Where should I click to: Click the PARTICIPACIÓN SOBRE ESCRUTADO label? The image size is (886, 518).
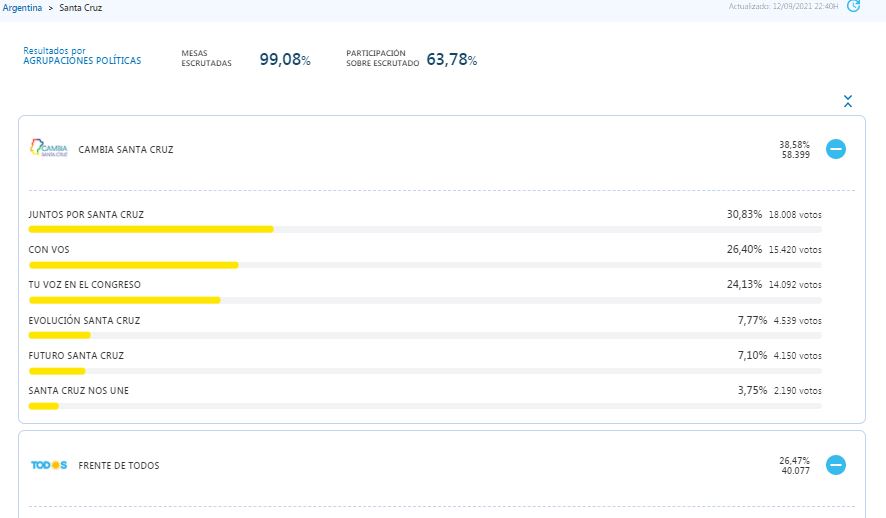pos(383,58)
